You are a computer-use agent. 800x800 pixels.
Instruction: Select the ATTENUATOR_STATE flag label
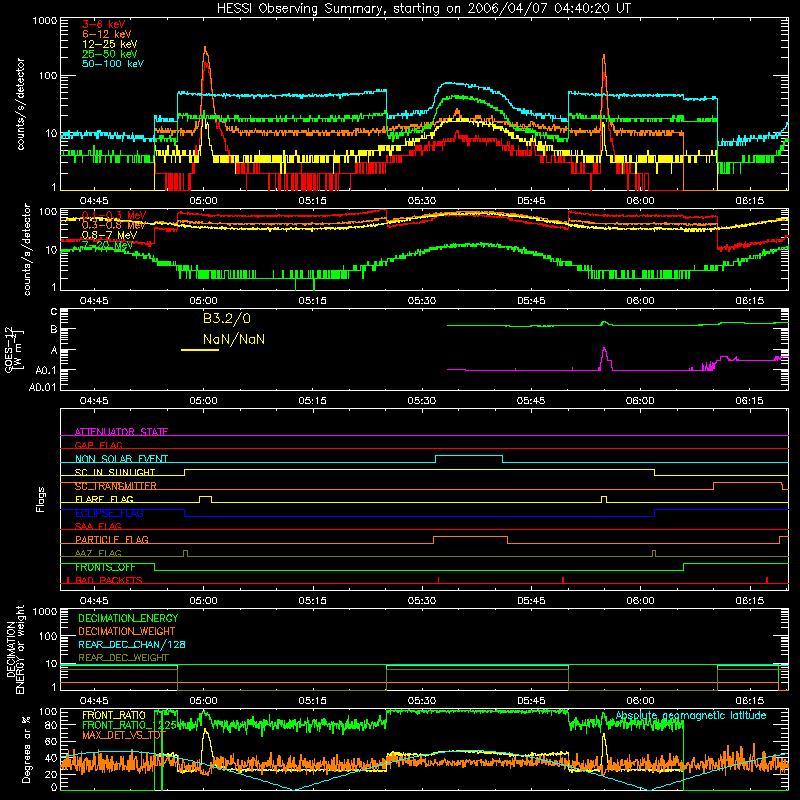coord(121,432)
